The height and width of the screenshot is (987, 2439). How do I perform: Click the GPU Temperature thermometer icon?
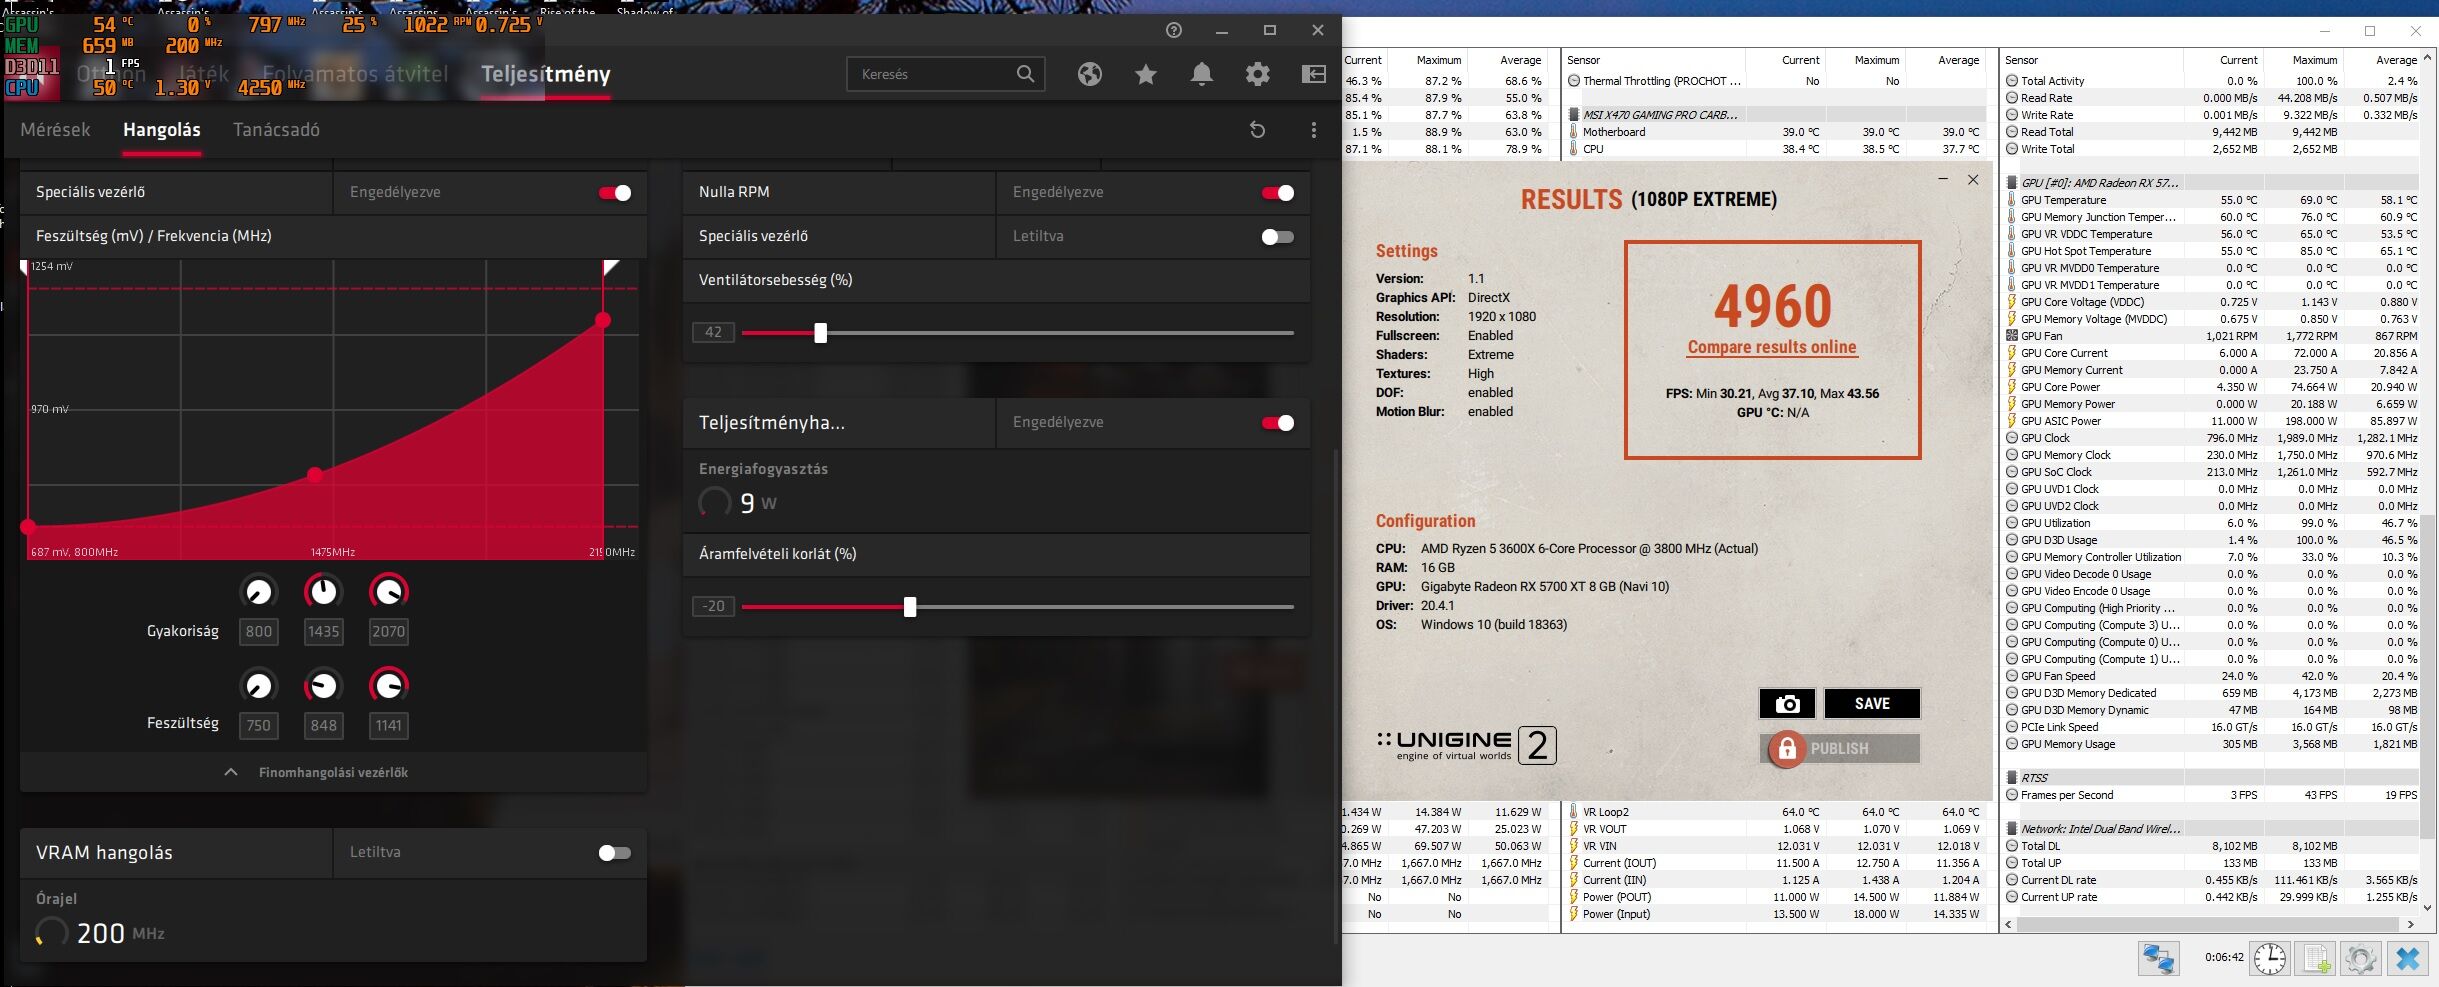(x=2012, y=200)
